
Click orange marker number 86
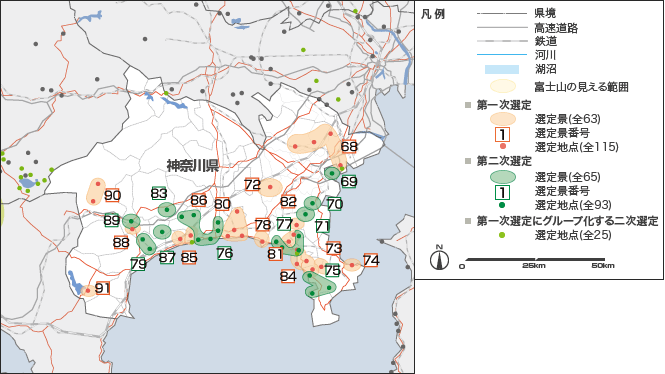[198, 200]
